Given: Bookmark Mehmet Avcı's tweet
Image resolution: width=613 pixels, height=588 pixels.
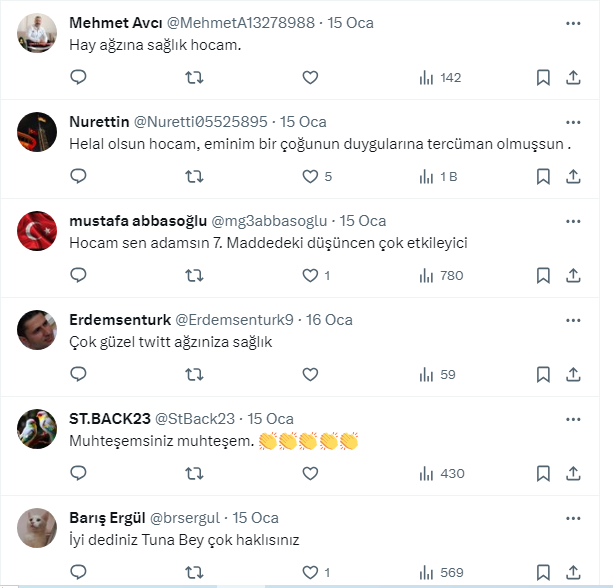Looking at the screenshot, I should (x=543, y=77).
